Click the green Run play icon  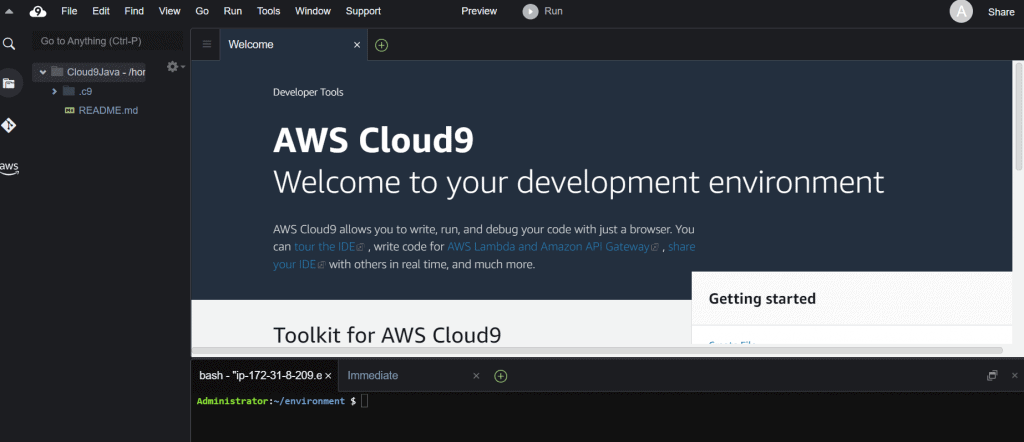point(530,11)
